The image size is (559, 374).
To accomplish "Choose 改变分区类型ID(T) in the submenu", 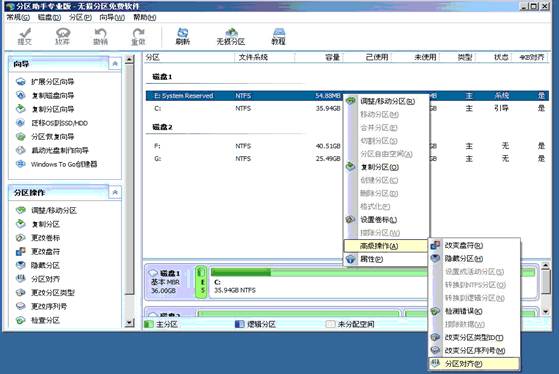I will click(475, 337).
